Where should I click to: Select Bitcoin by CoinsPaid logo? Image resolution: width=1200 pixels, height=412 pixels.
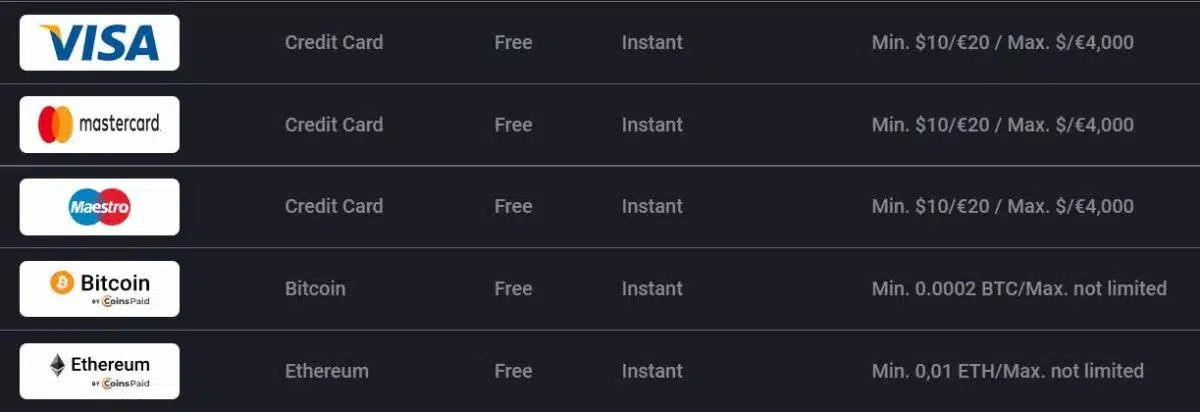coord(99,289)
